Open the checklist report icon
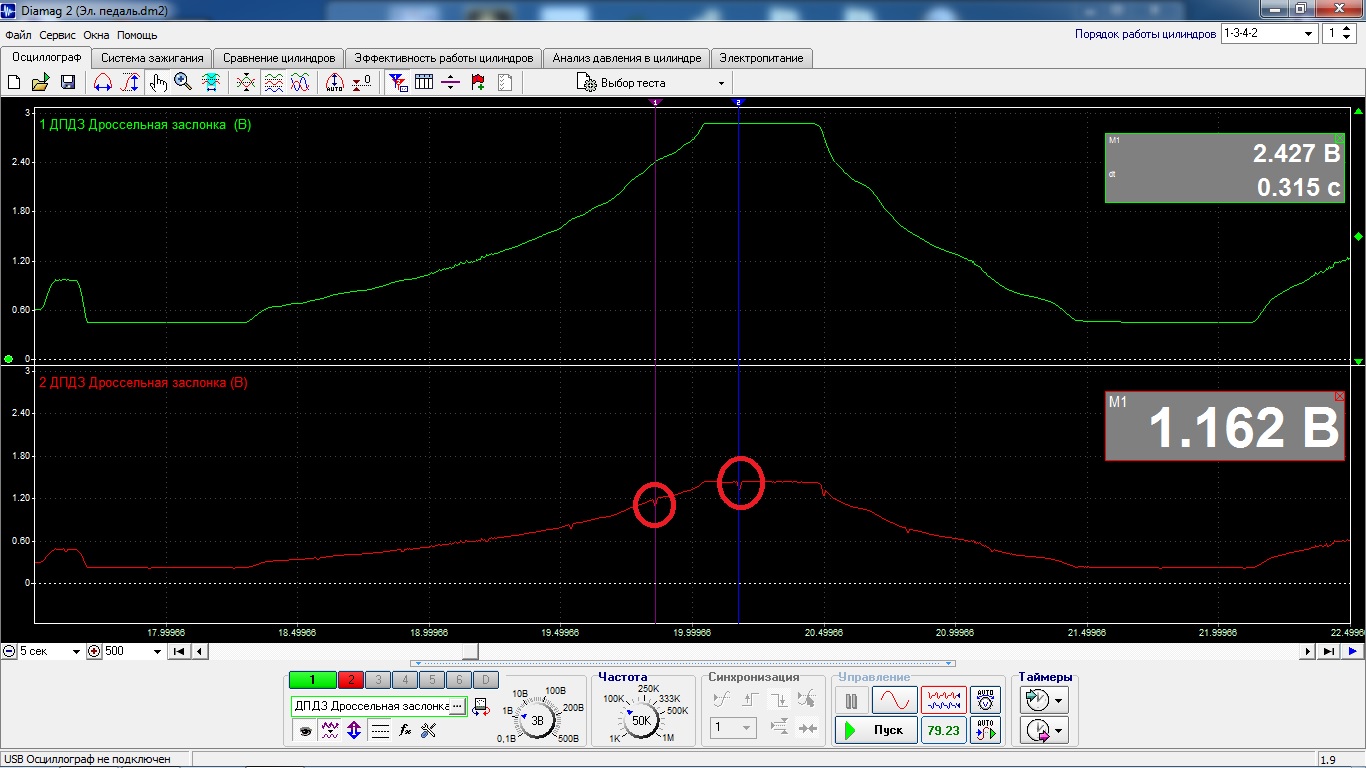 click(505, 83)
